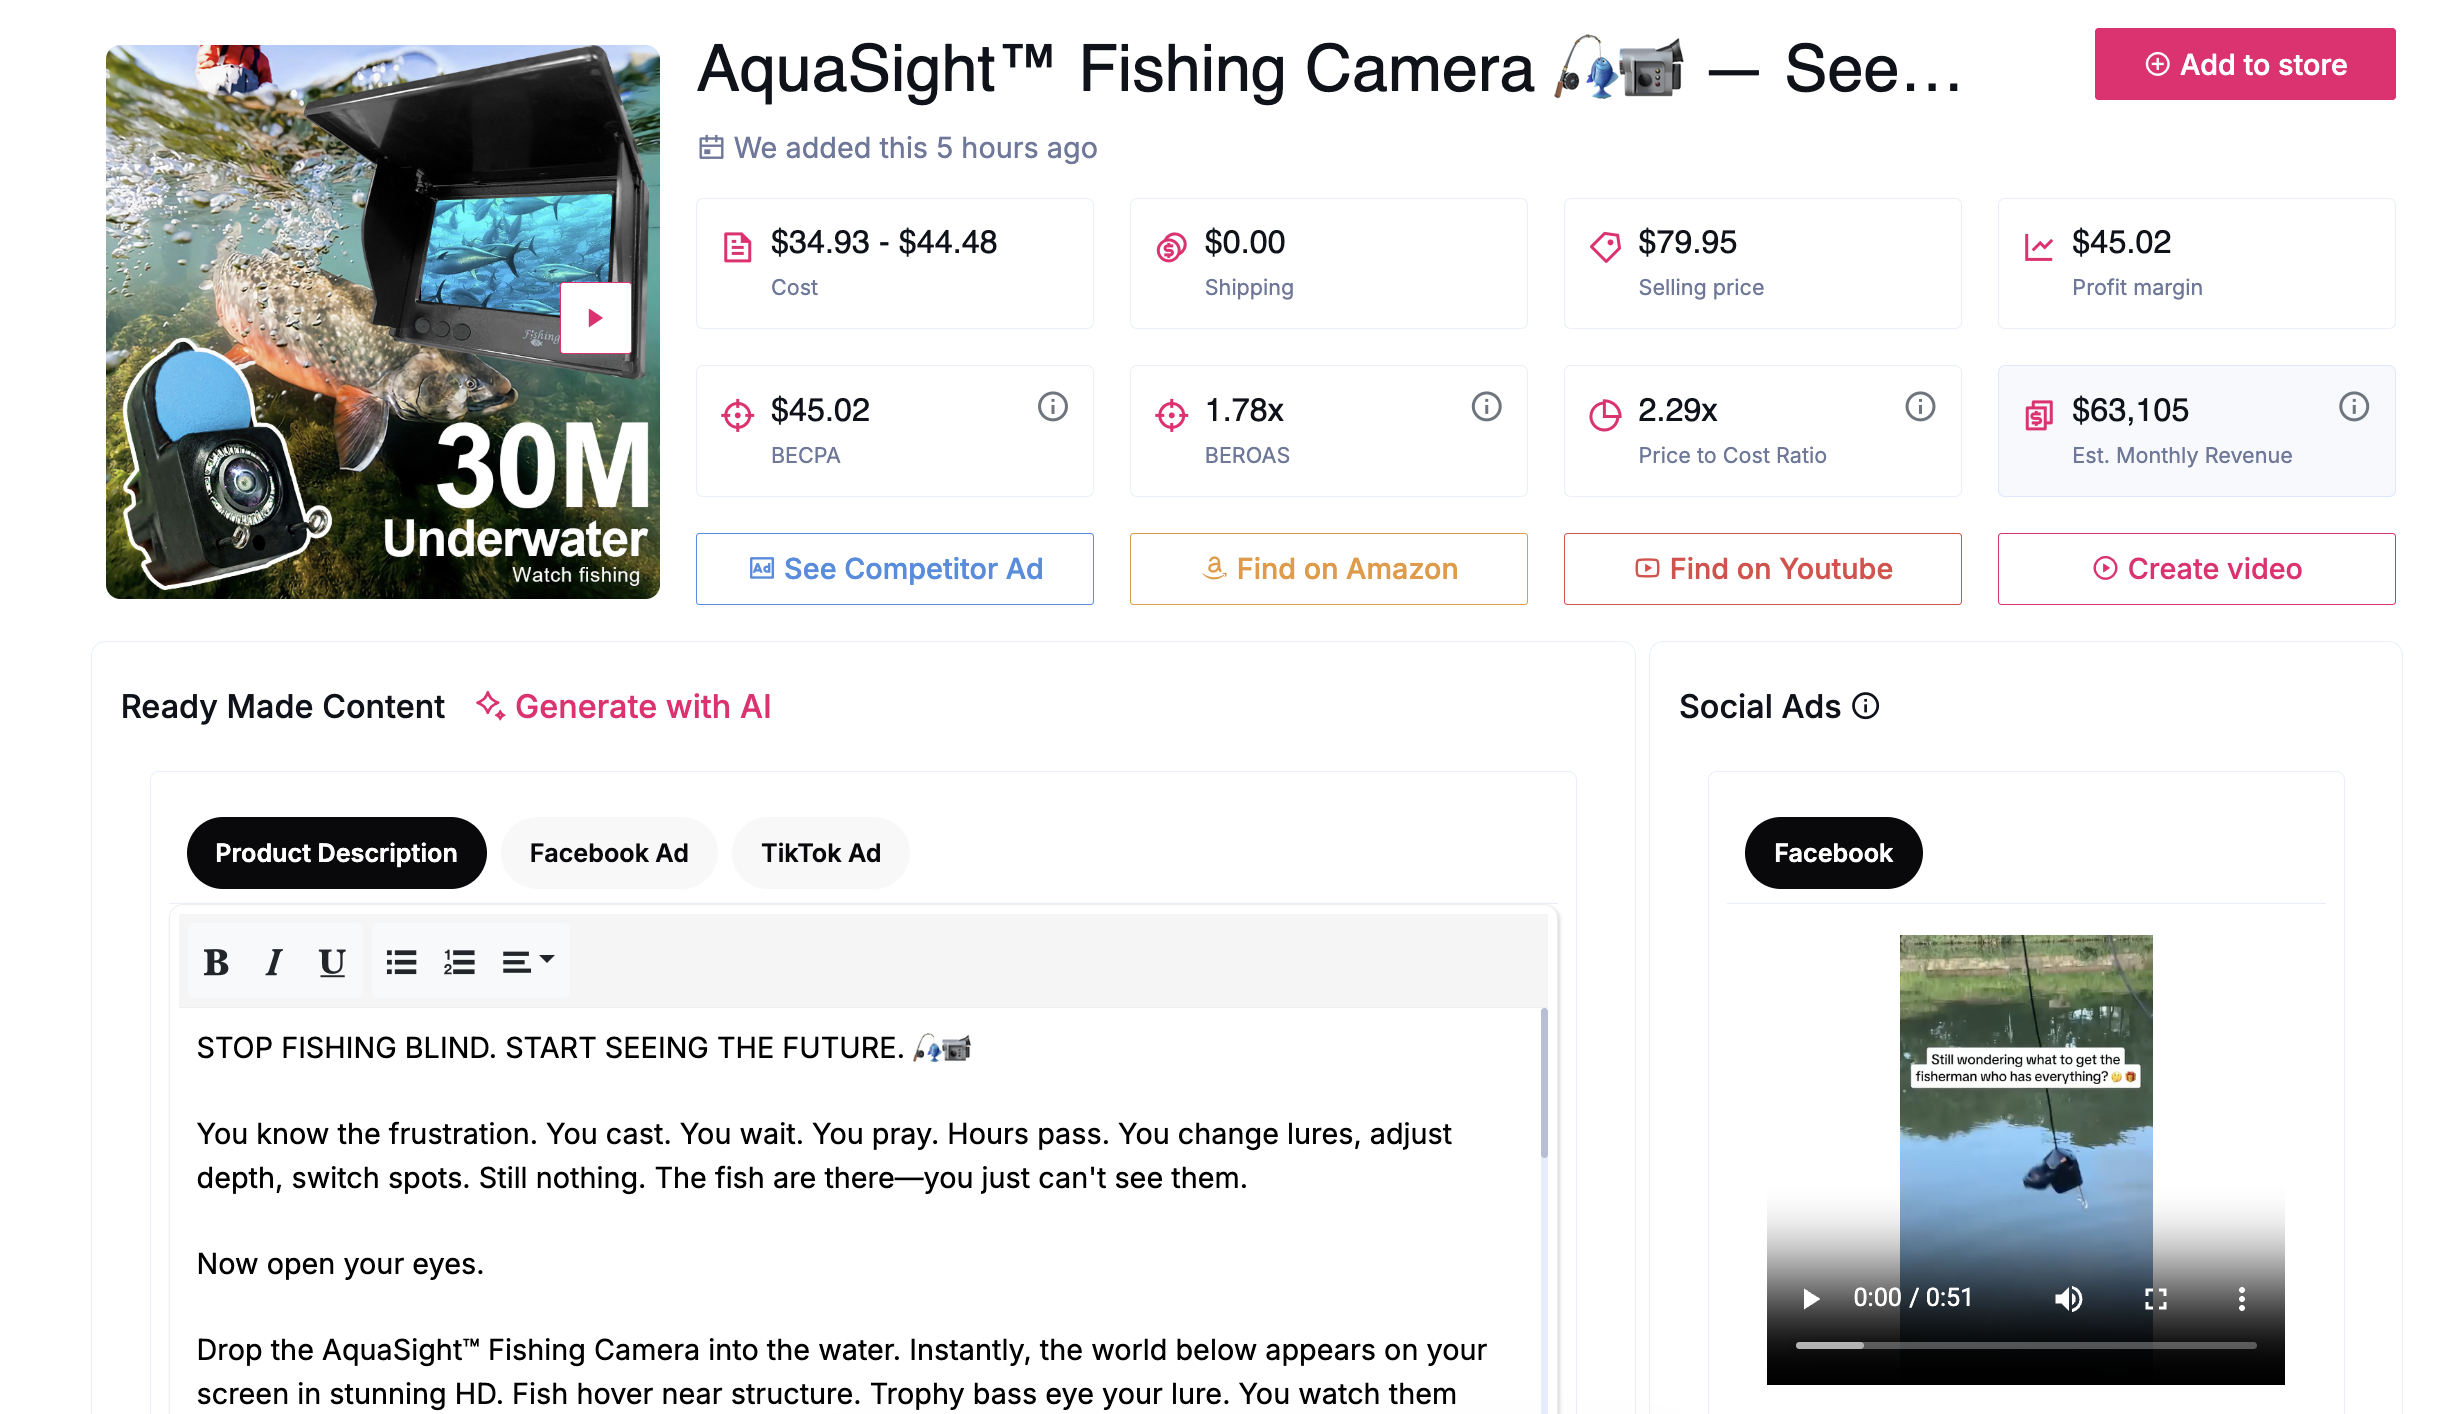Insert a numbered list

[x=459, y=962]
